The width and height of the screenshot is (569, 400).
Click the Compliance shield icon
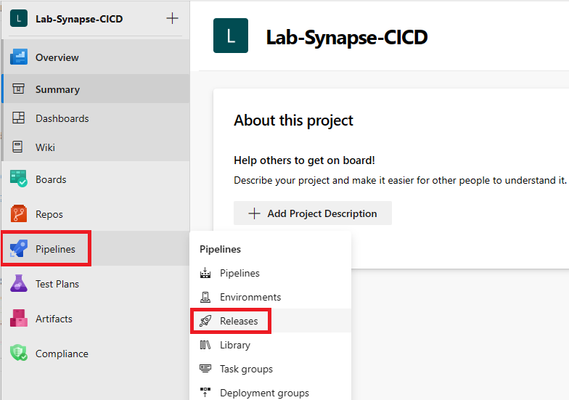click(19, 352)
